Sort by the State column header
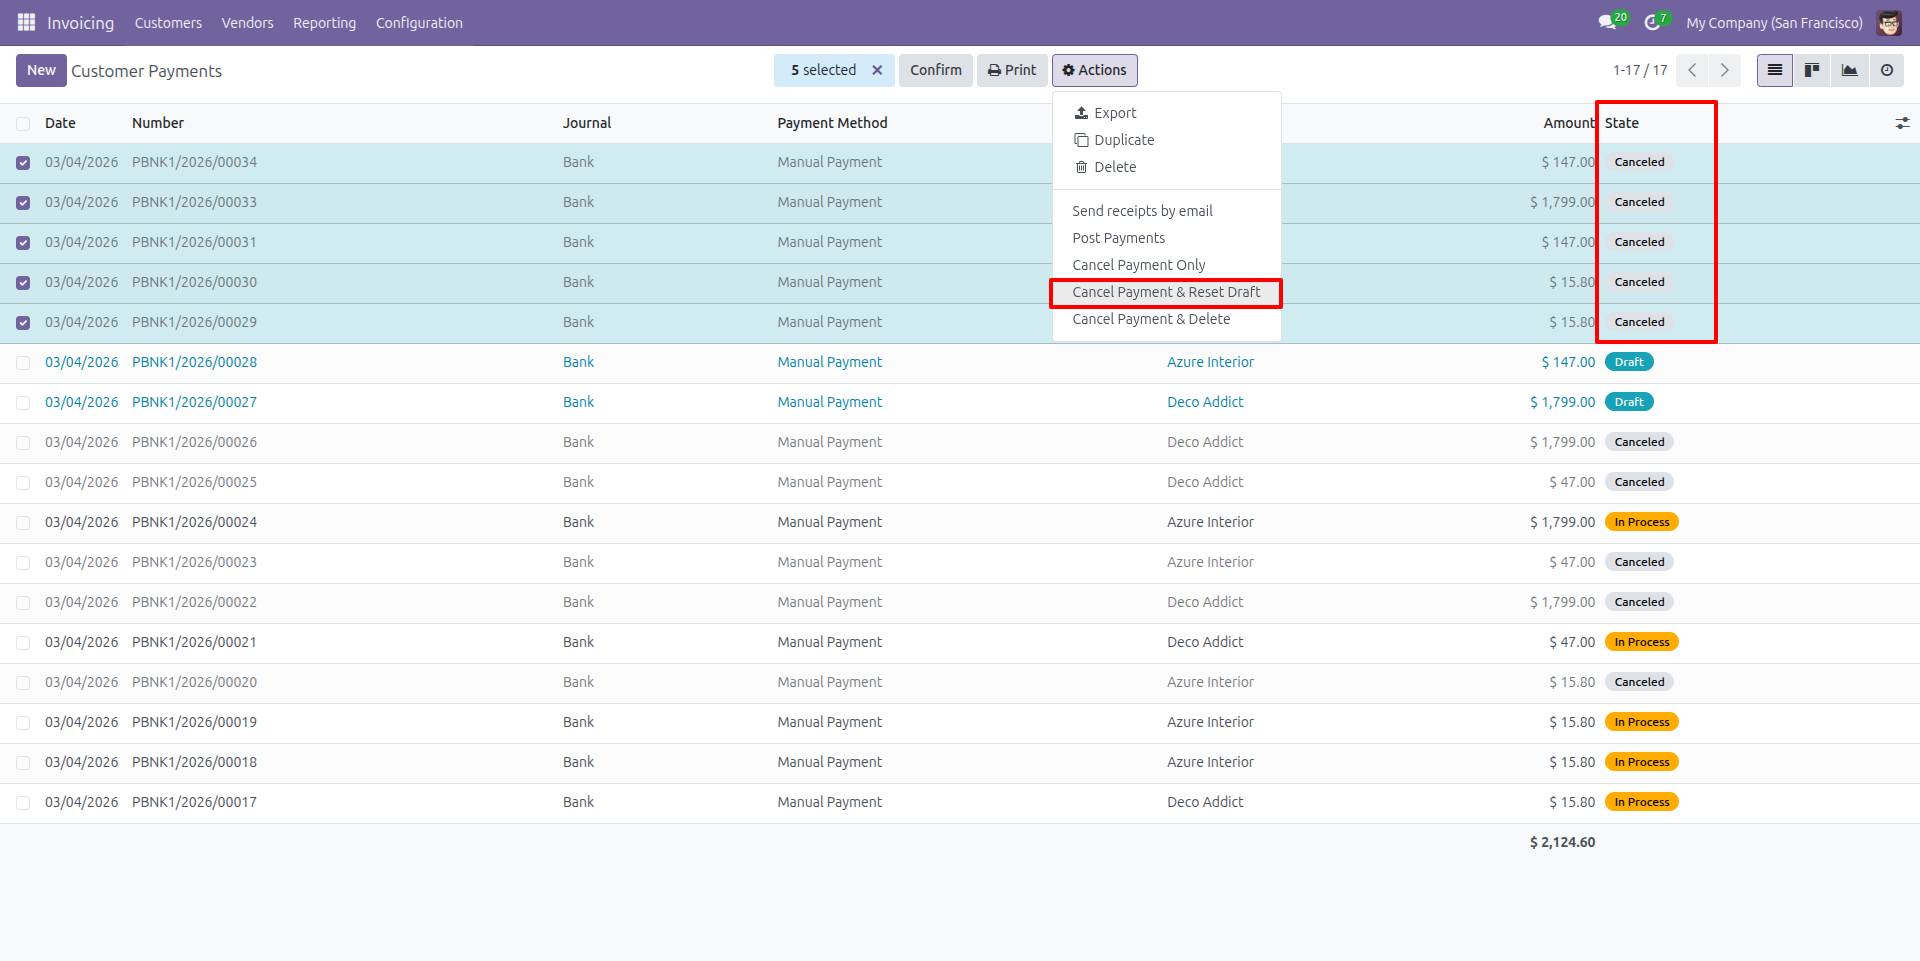 [x=1622, y=123]
